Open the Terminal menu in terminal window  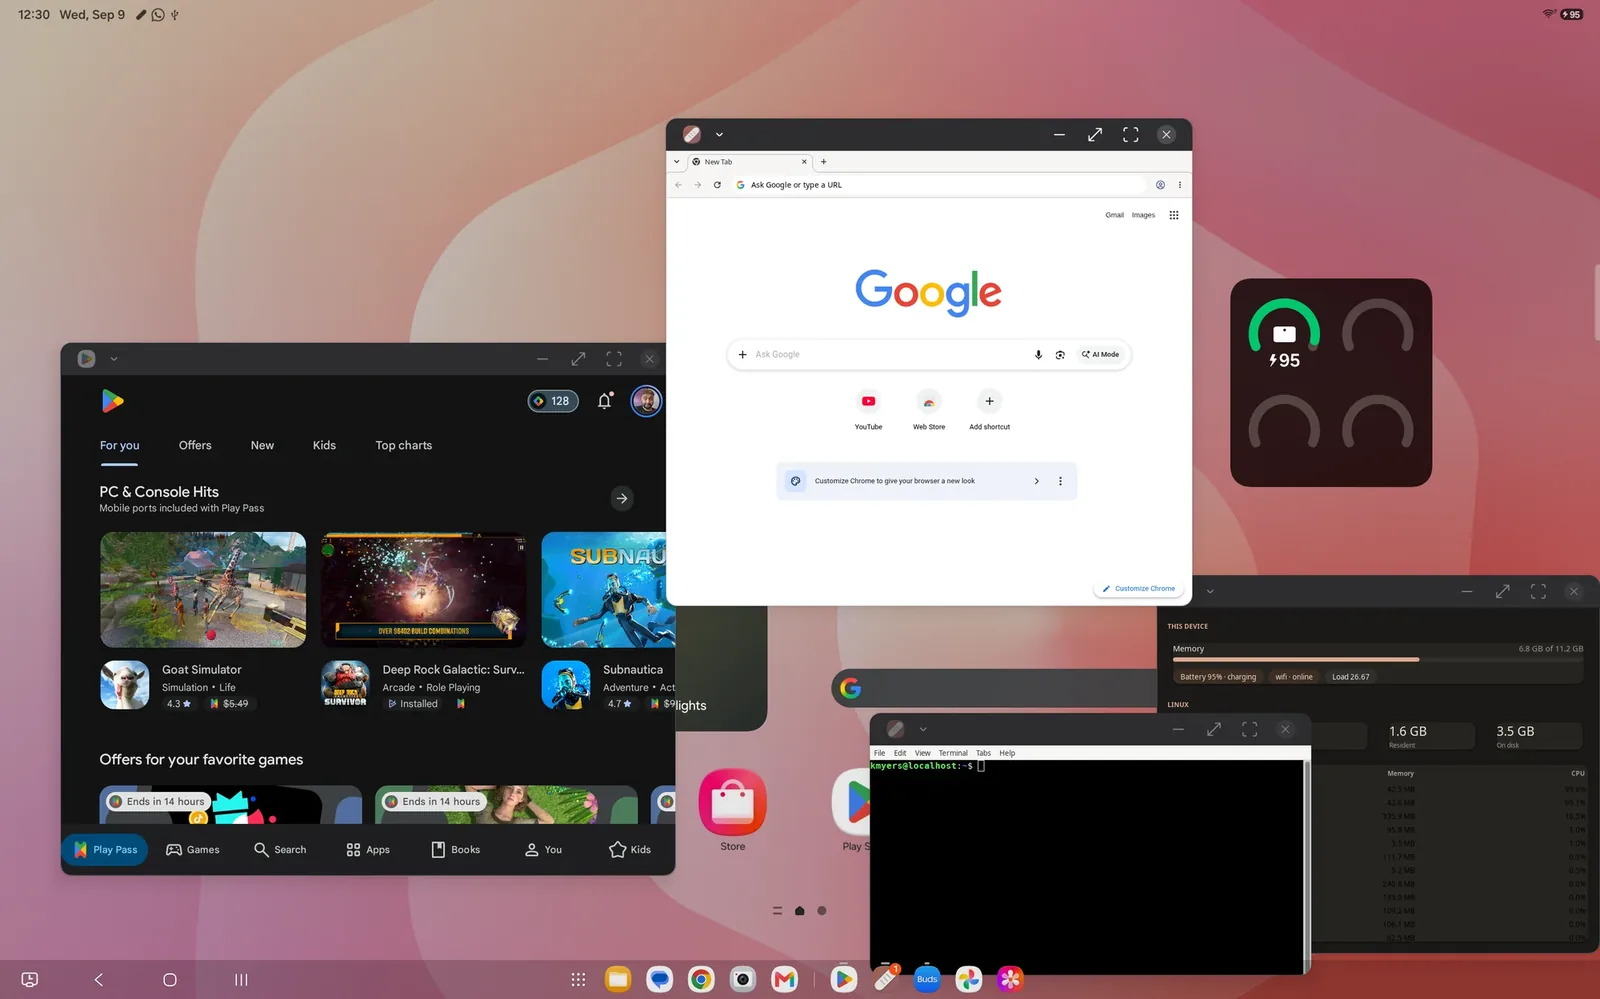click(x=953, y=753)
